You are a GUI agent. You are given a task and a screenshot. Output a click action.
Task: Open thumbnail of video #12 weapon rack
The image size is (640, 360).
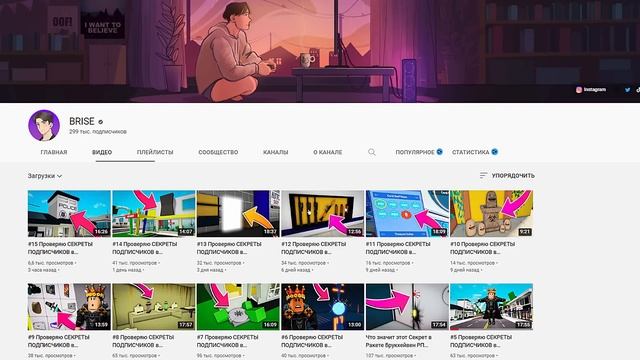(x=322, y=213)
